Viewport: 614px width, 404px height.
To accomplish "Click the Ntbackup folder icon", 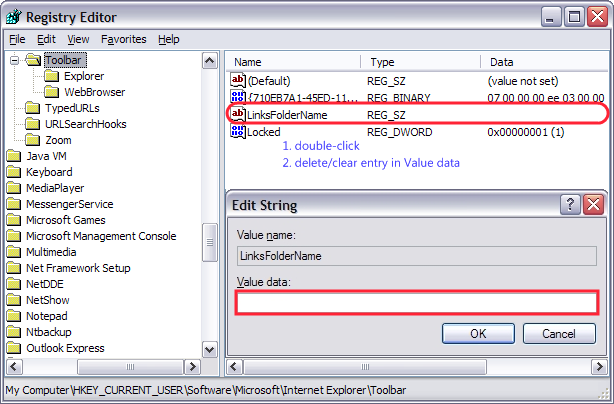I will (14, 332).
